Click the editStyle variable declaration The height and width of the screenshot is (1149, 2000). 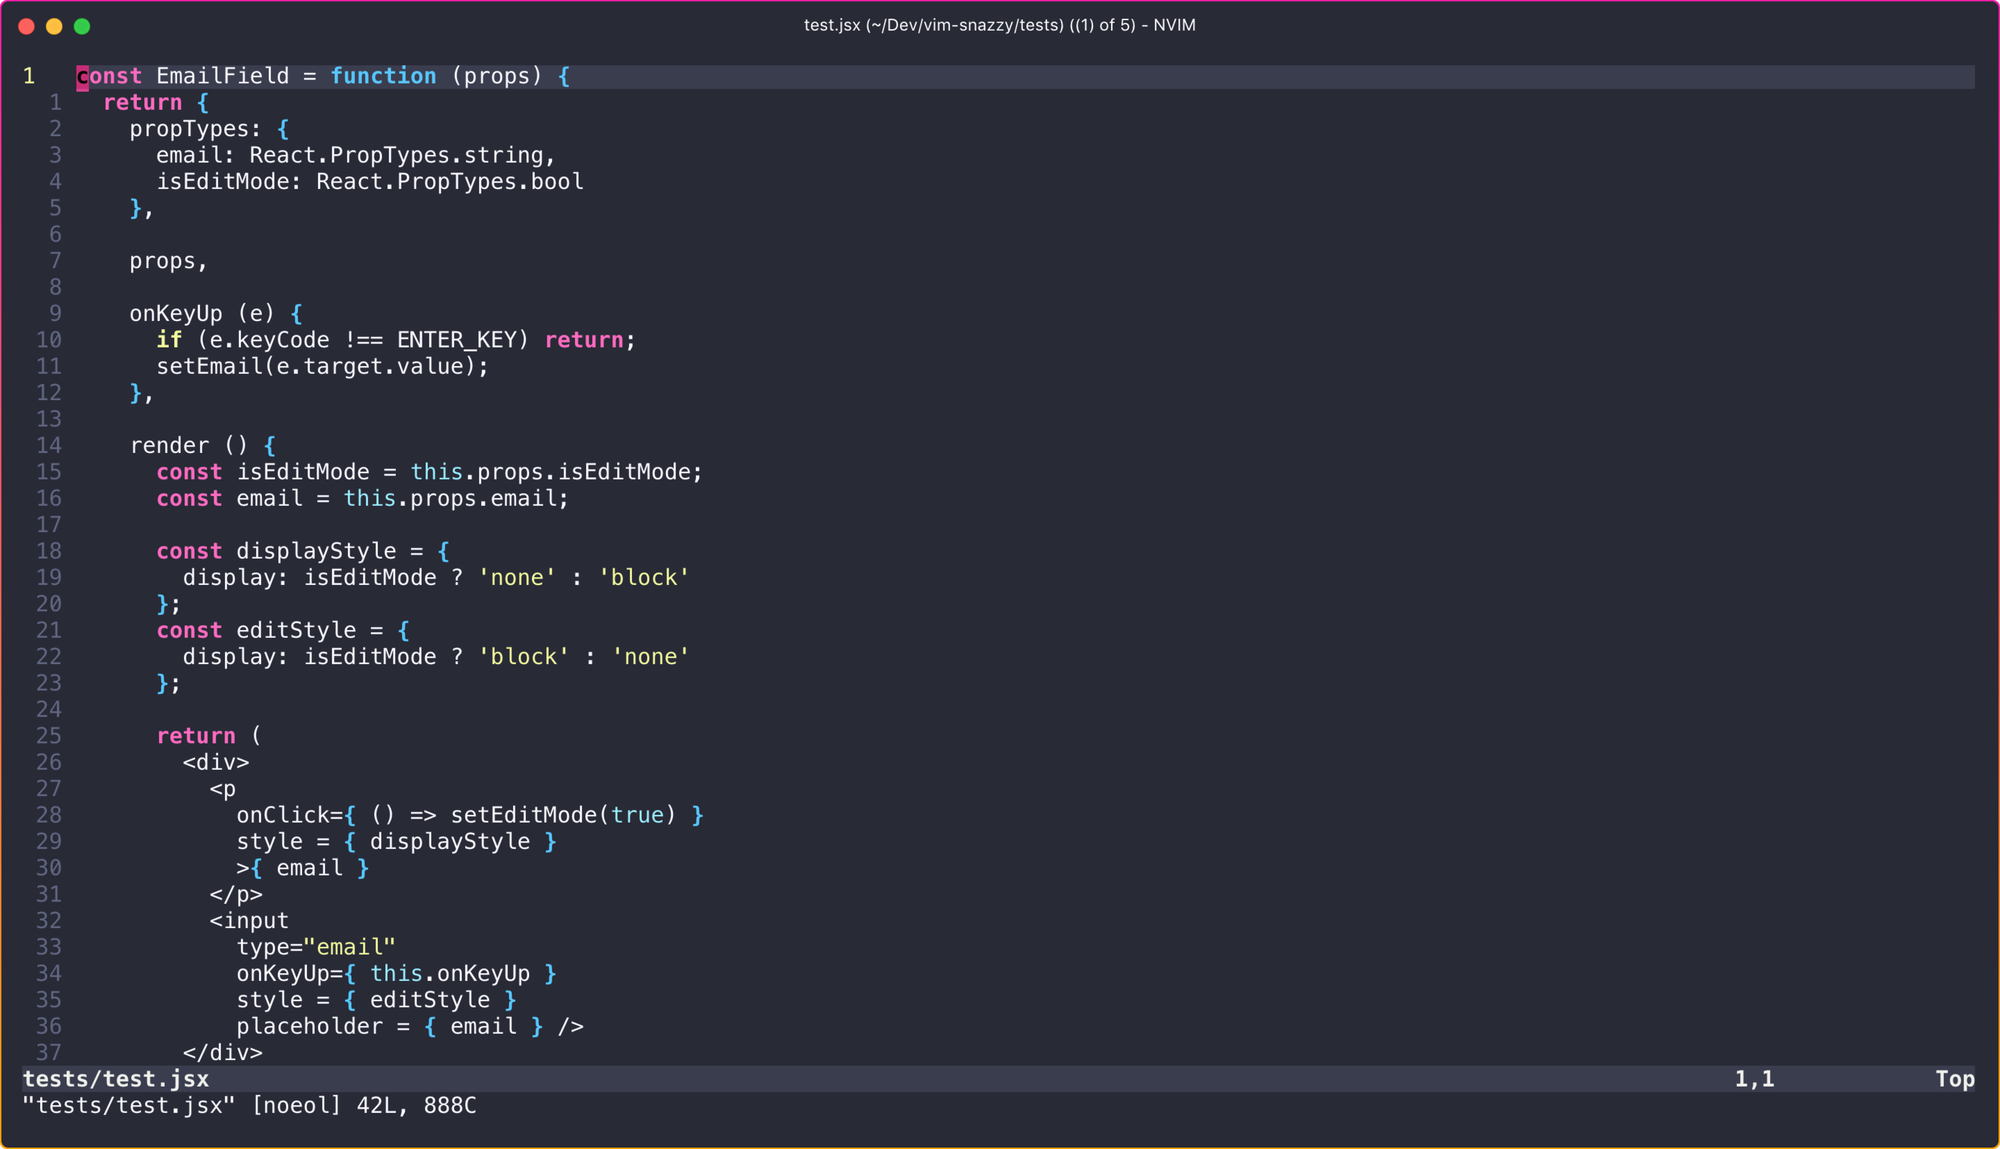[x=296, y=631]
